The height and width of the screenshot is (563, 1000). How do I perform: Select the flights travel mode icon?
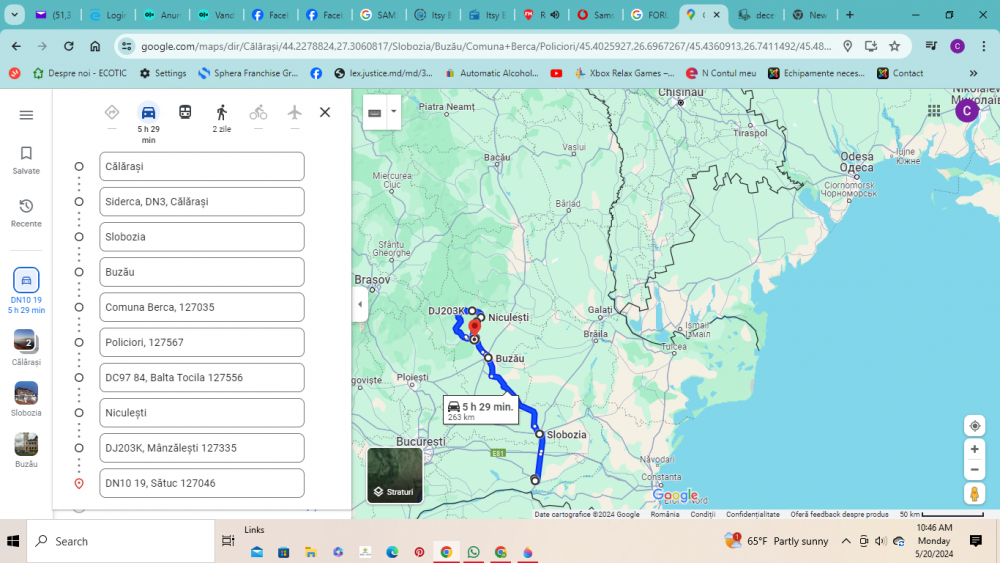[294, 113]
